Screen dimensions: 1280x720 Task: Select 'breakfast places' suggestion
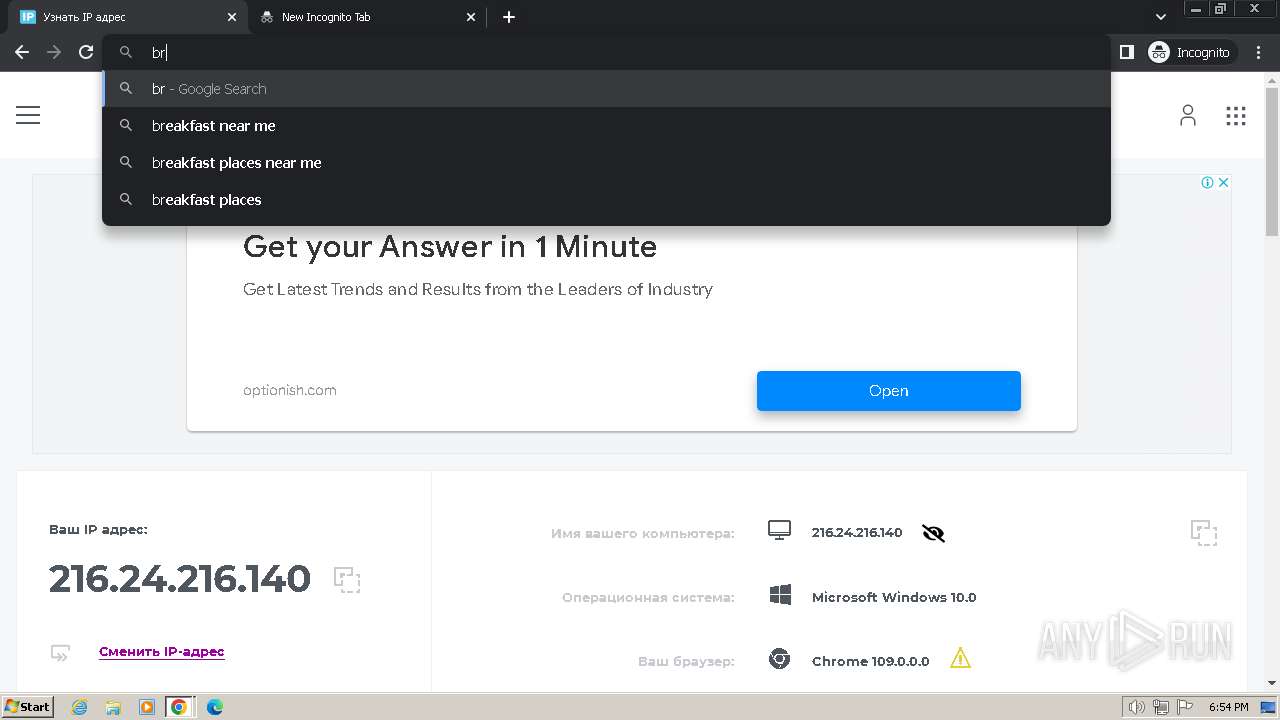606,200
